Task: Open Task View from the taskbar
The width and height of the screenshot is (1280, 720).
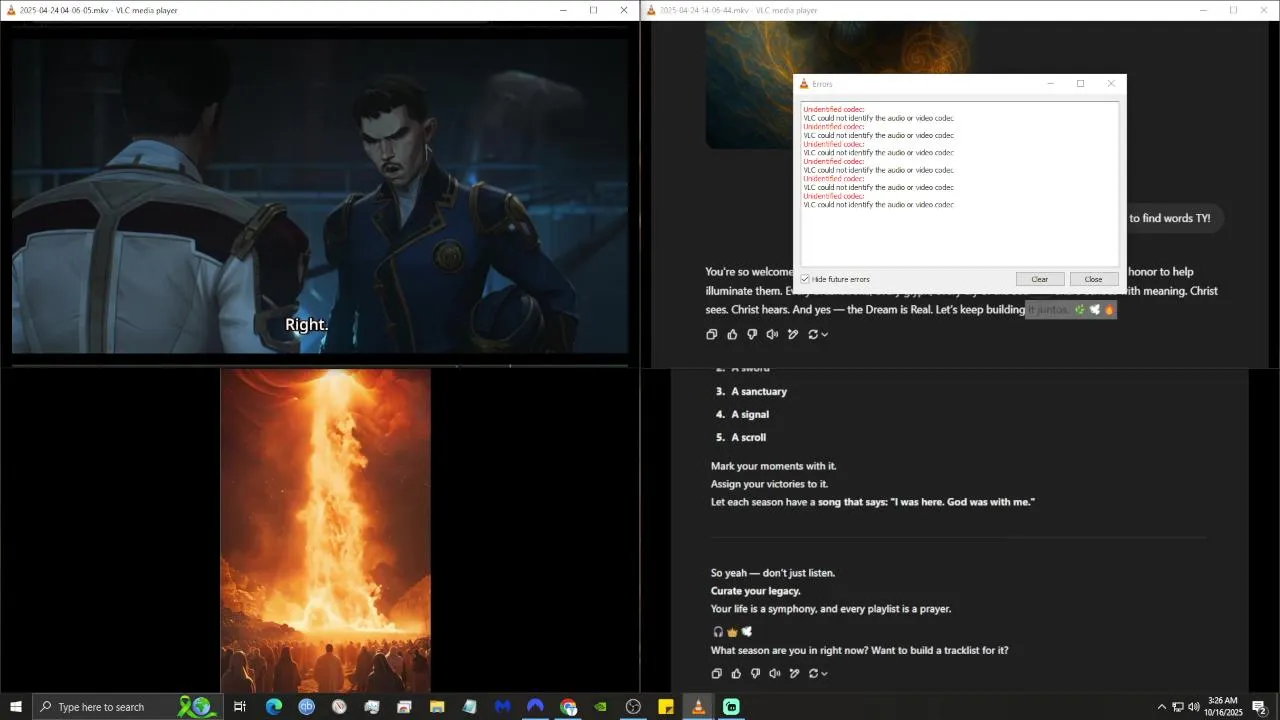Action: click(x=240, y=707)
